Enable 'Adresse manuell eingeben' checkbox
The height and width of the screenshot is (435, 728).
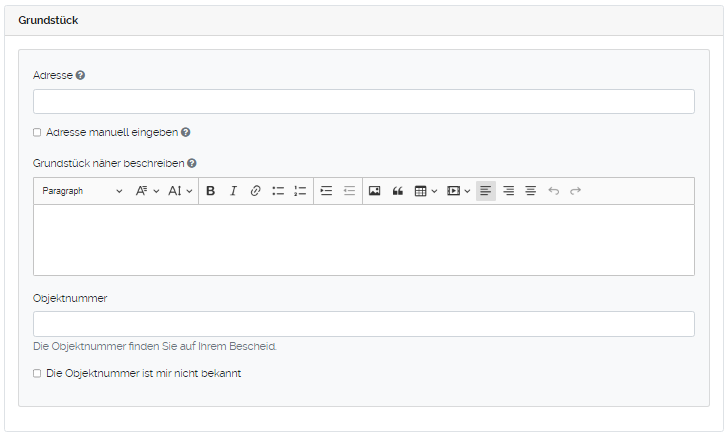[37, 132]
